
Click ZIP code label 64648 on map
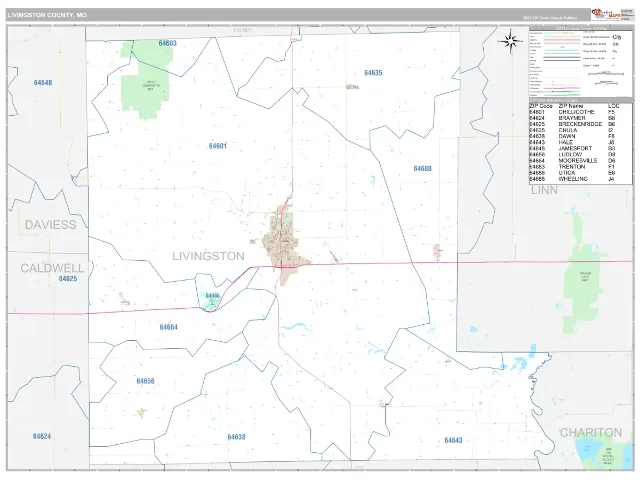43,82
